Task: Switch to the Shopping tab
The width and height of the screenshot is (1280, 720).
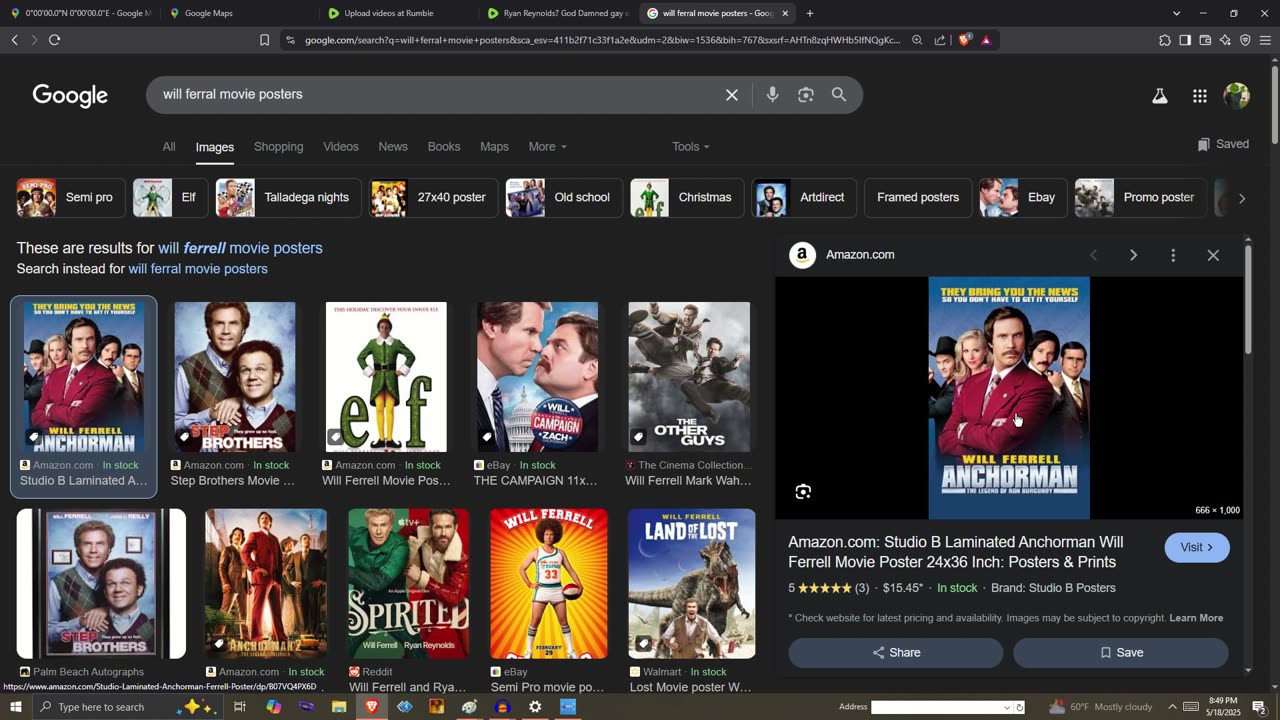Action: pyautogui.click(x=278, y=147)
